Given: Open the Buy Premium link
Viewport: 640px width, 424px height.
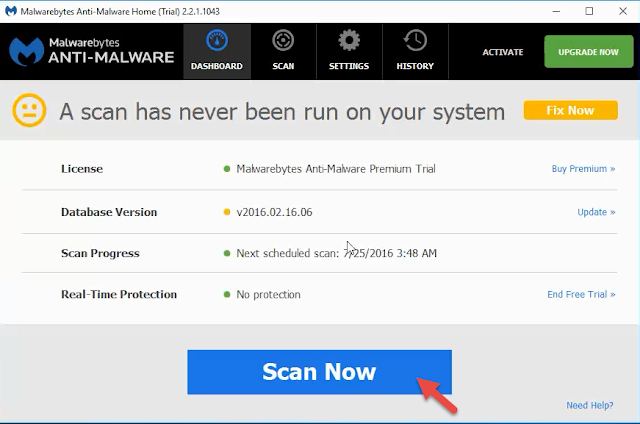Looking at the screenshot, I should 583,169.
